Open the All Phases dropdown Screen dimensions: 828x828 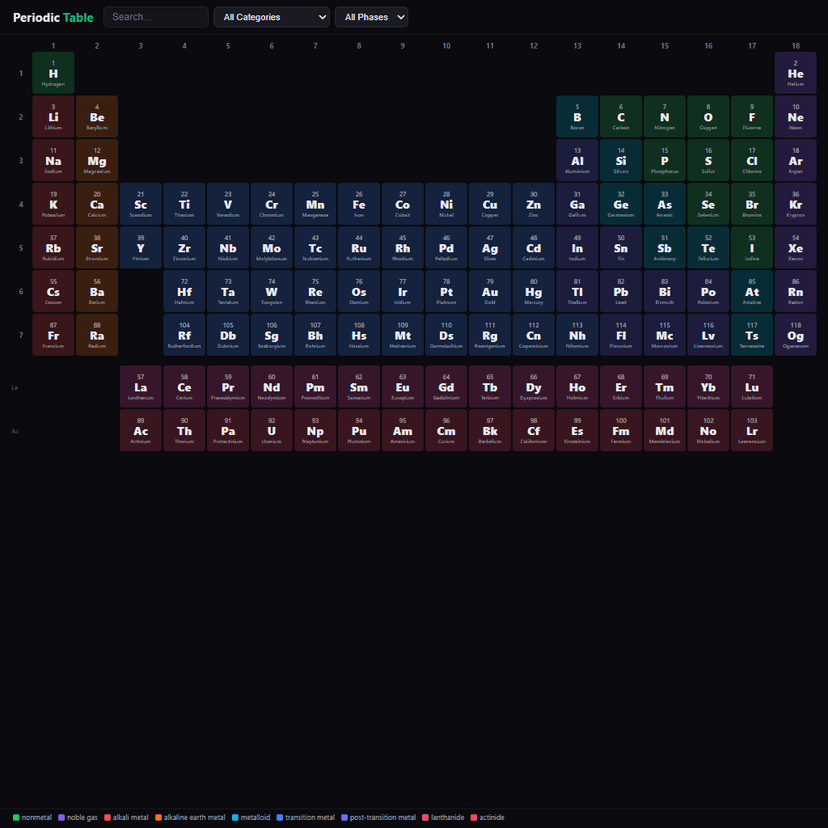click(x=371, y=17)
